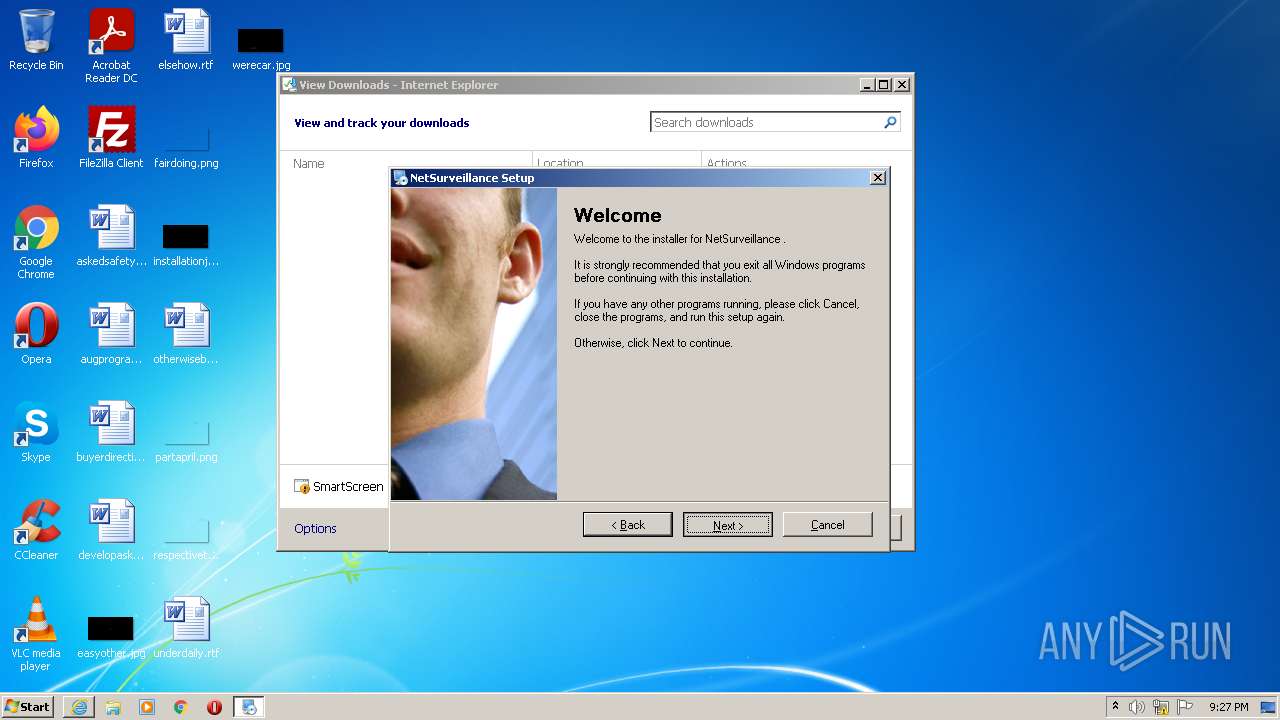Open Windows Explorer from taskbar
The height and width of the screenshot is (720, 1280).
click(x=113, y=707)
